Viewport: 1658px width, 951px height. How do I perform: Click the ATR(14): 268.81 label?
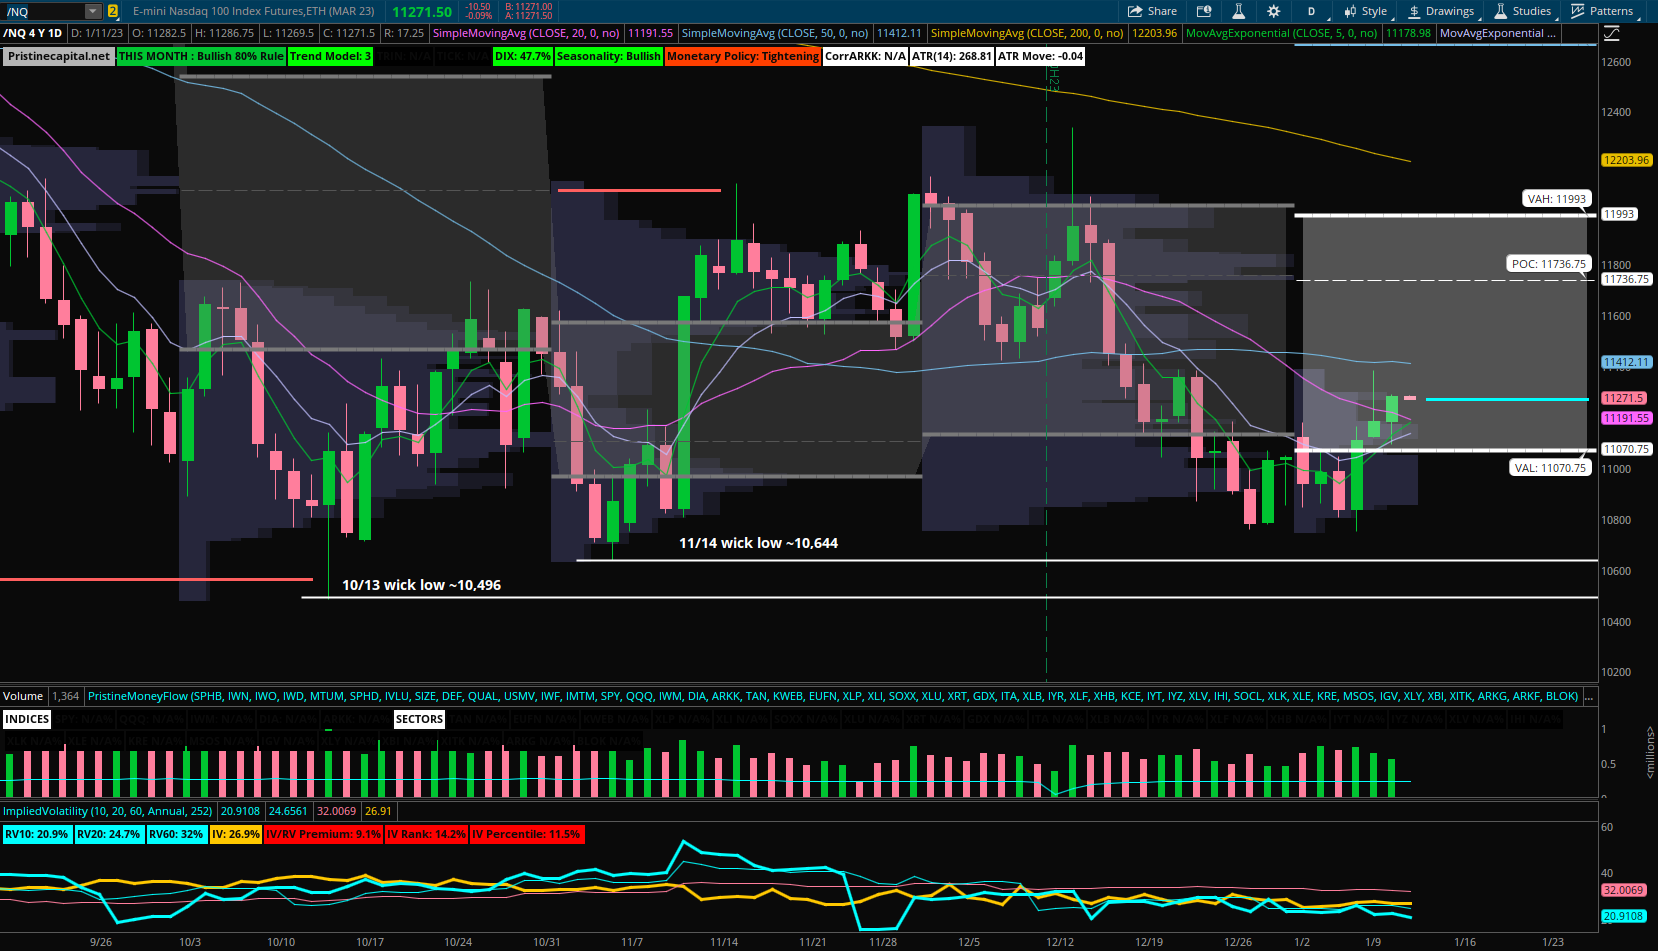pyautogui.click(x=952, y=56)
